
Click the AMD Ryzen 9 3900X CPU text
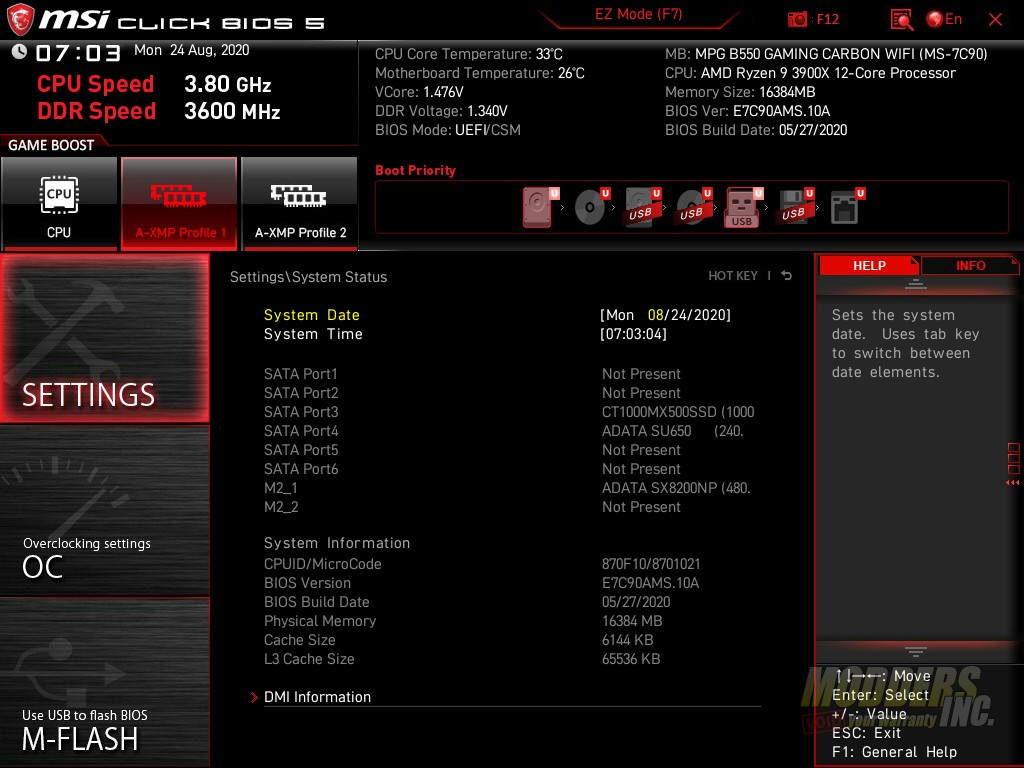(x=810, y=72)
